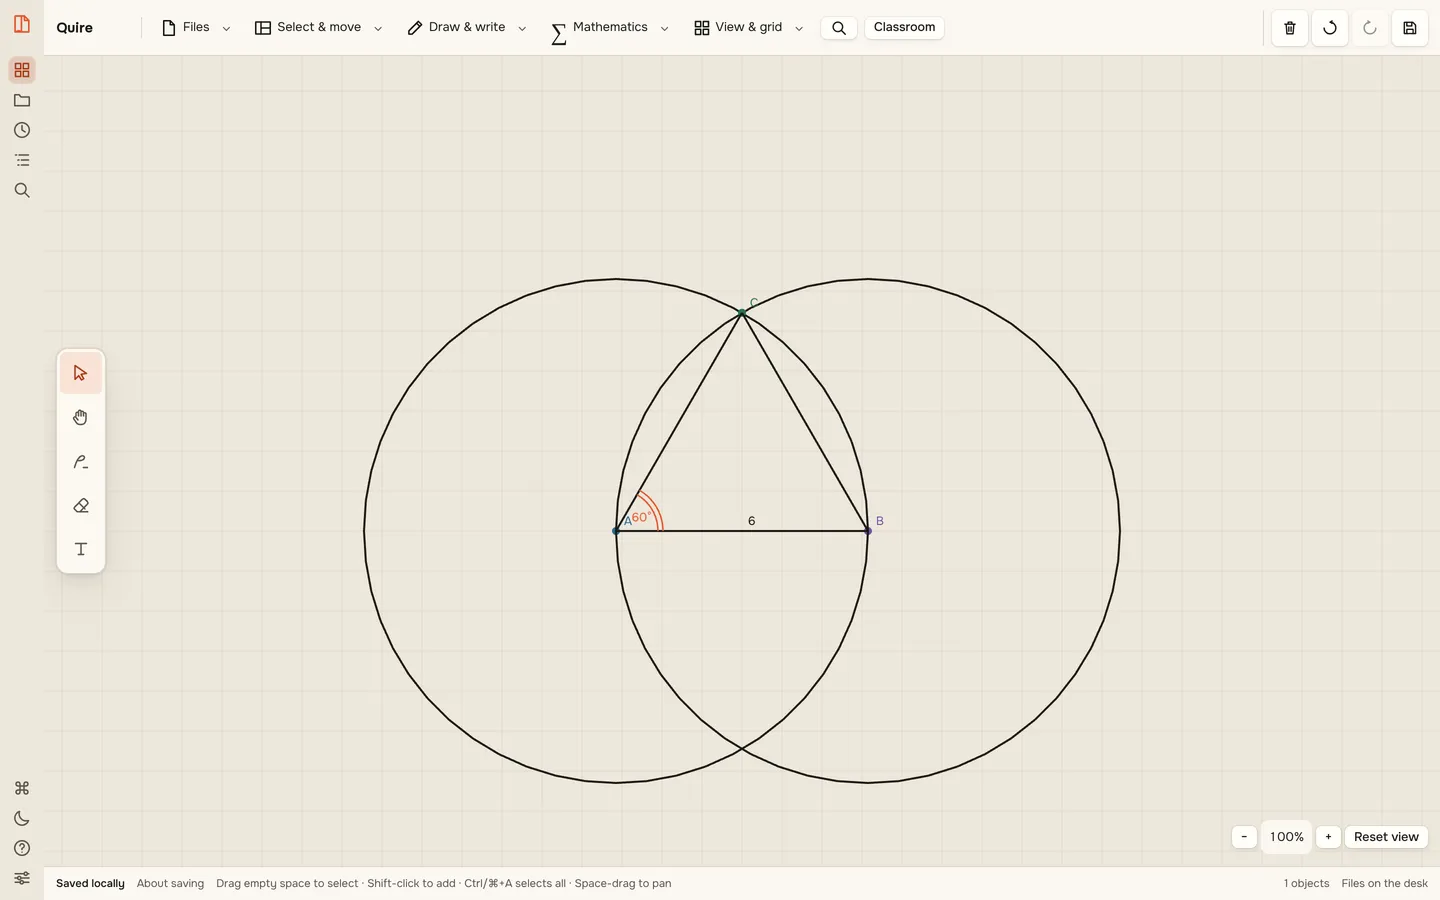This screenshot has width=1440, height=900.
Task: Open the command shortcuts icon
Action: pos(22,788)
